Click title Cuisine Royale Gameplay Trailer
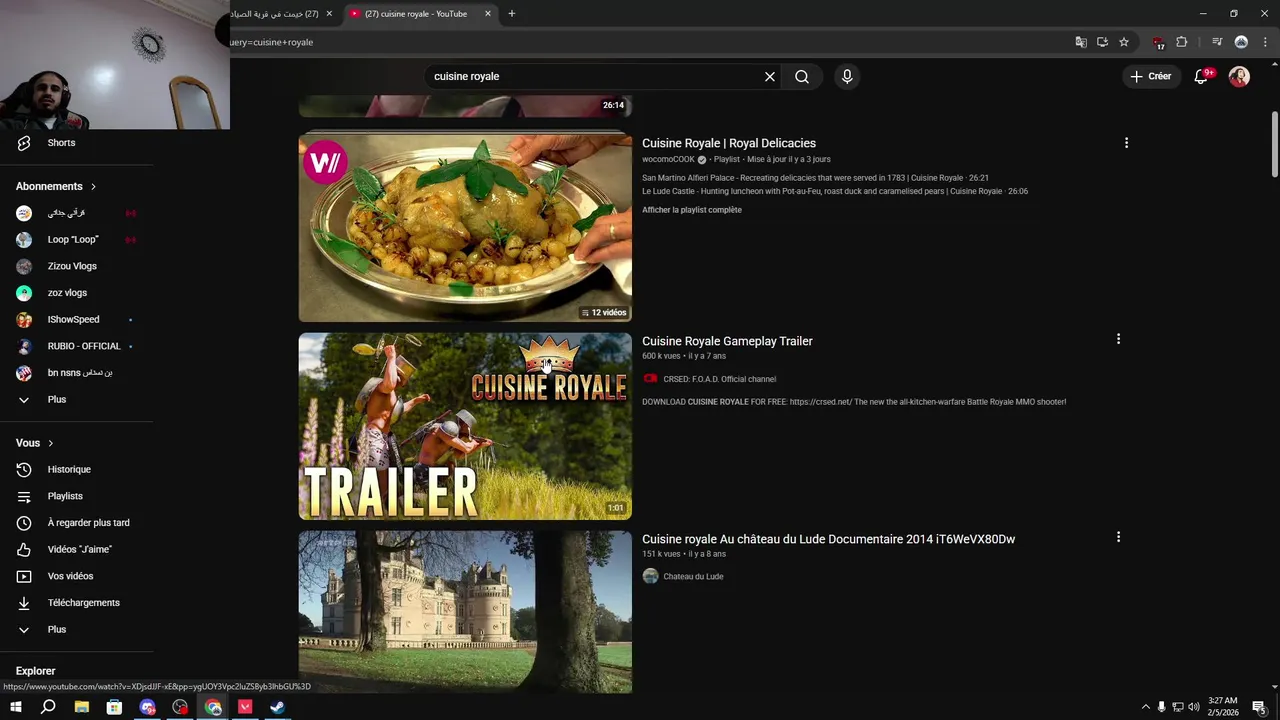Screen dimensions: 1280x720 click(727, 341)
